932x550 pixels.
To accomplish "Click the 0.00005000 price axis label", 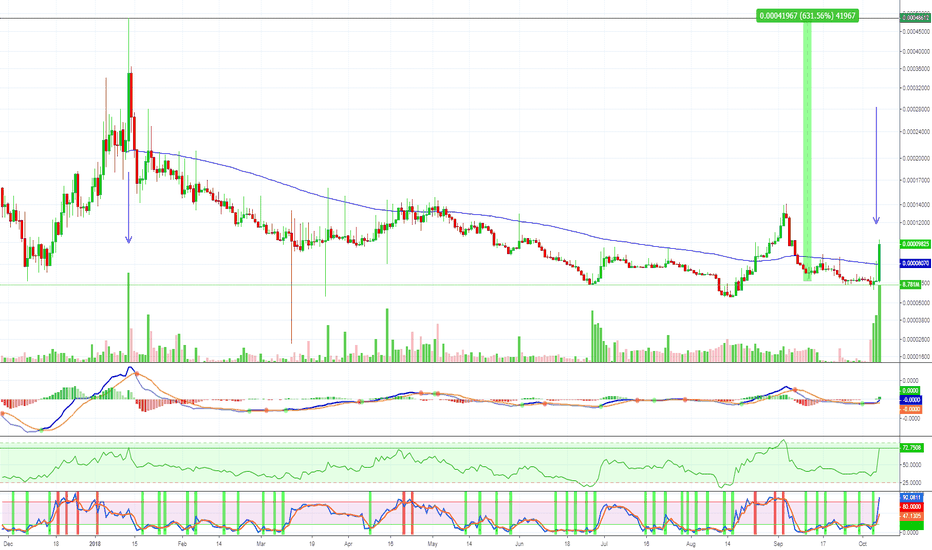I will click(915, 303).
